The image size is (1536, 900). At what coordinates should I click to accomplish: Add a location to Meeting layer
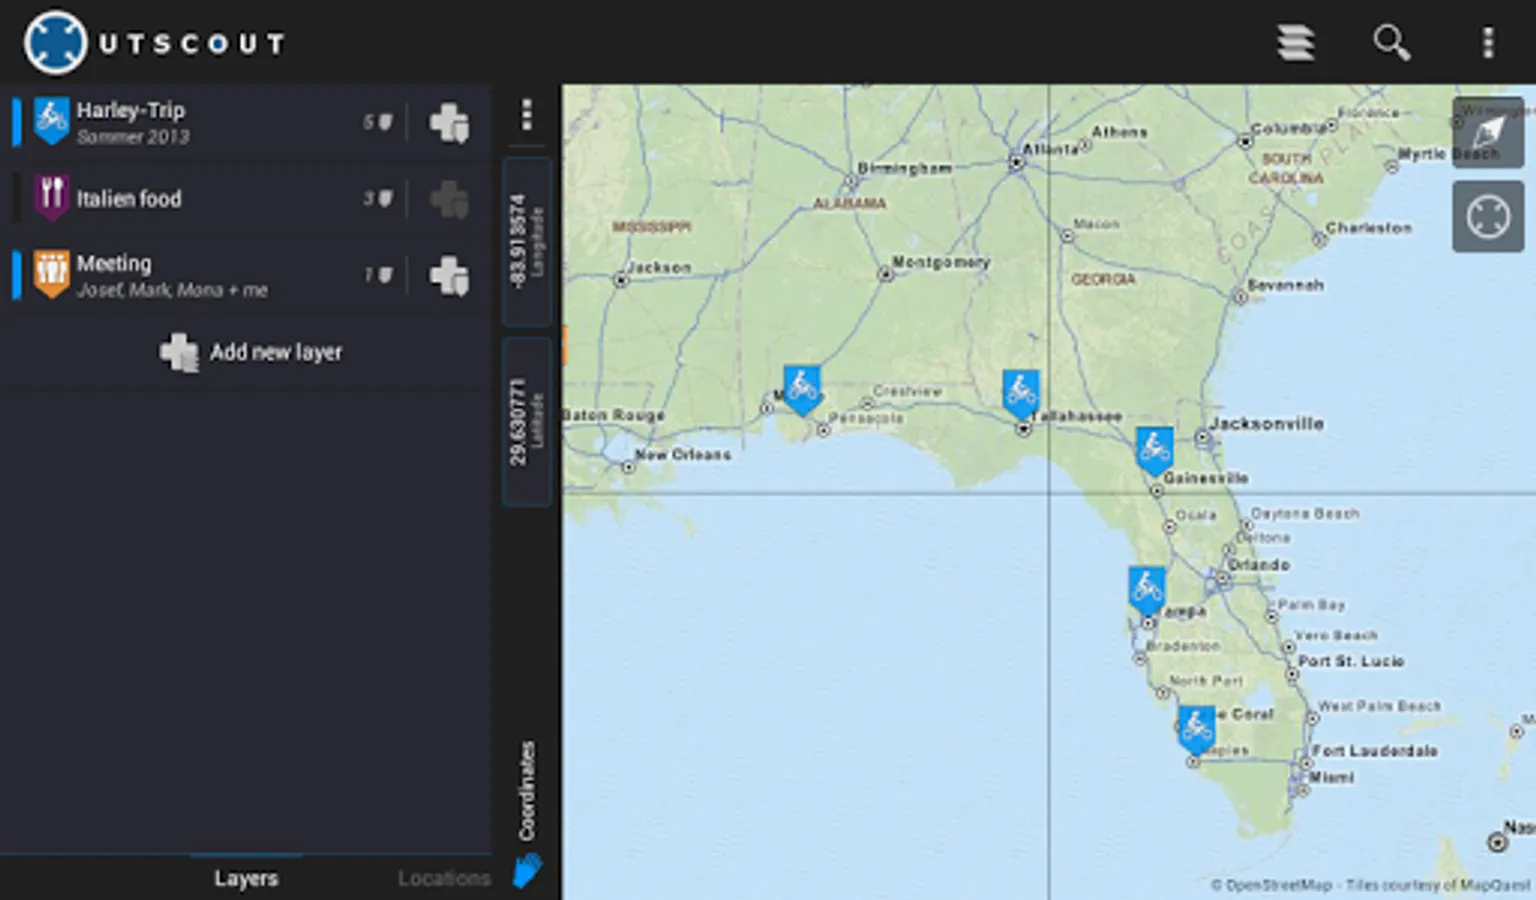449,275
